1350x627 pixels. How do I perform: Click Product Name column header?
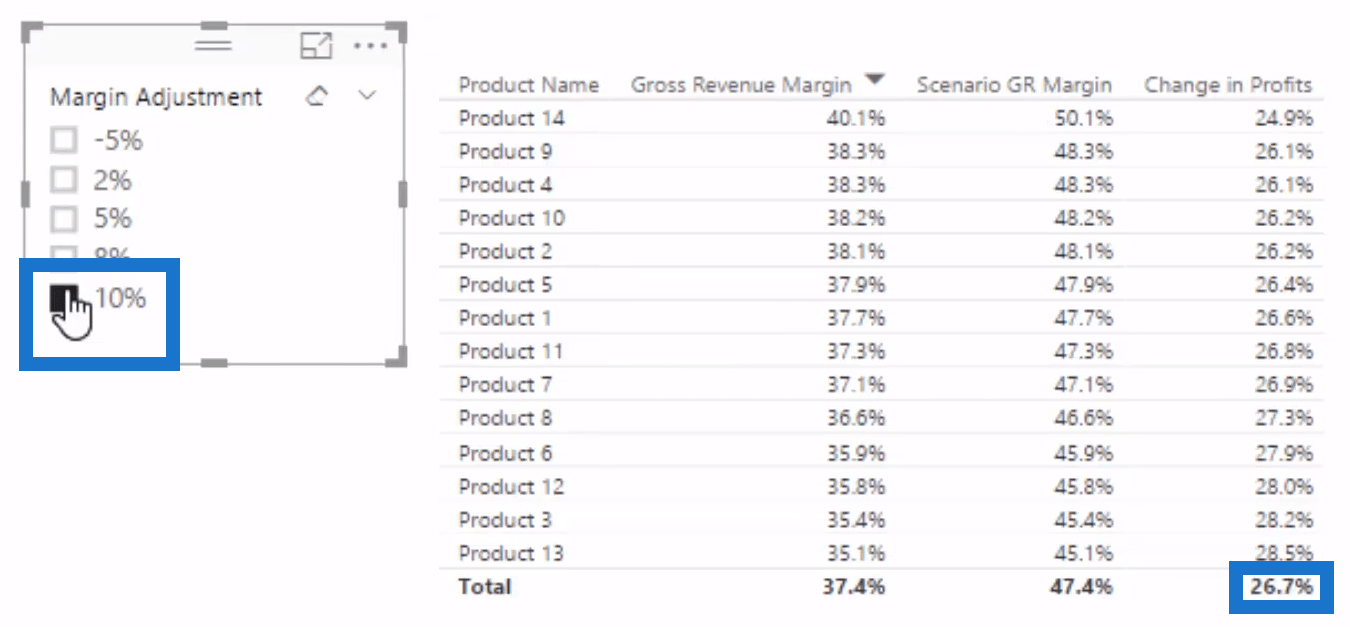pyautogui.click(x=528, y=85)
